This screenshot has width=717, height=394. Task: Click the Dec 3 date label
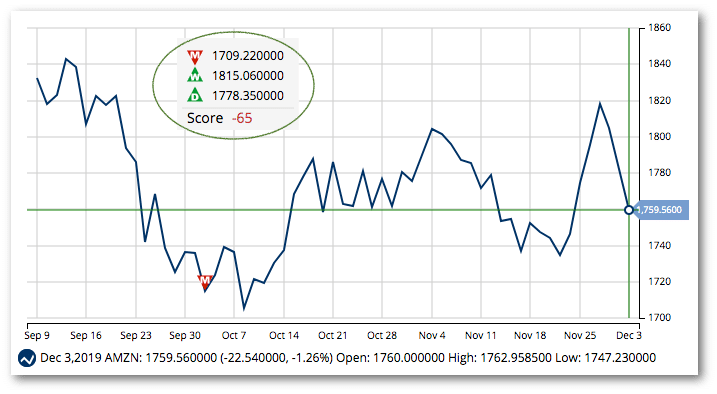click(x=629, y=335)
